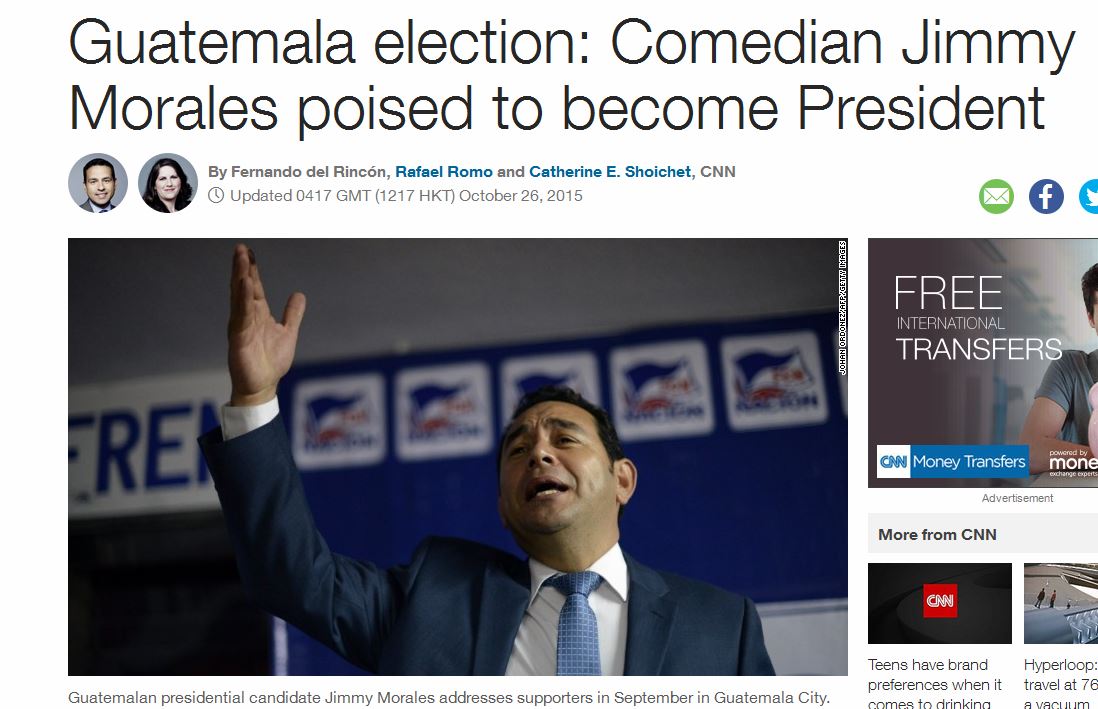This screenshot has height=709, width=1098.
Task: Click the Hyperloop story thumbnail
Action: (x=1060, y=603)
